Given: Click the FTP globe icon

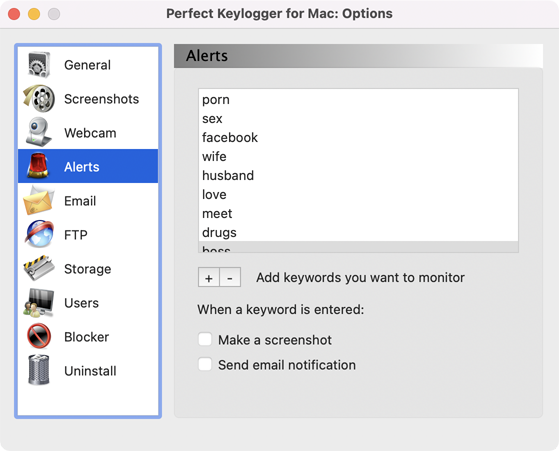Looking at the screenshot, I should click(39, 234).
